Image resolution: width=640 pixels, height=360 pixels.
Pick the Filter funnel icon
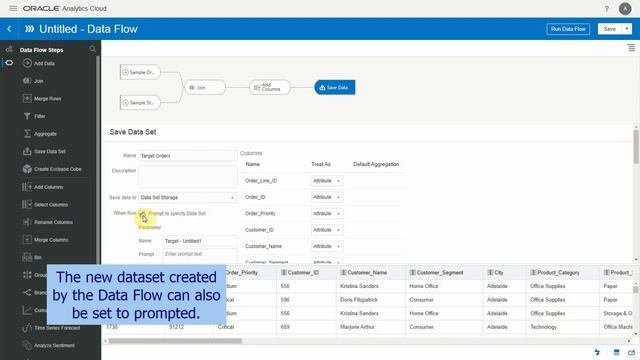pyautogui.click(x=27, y=116)
